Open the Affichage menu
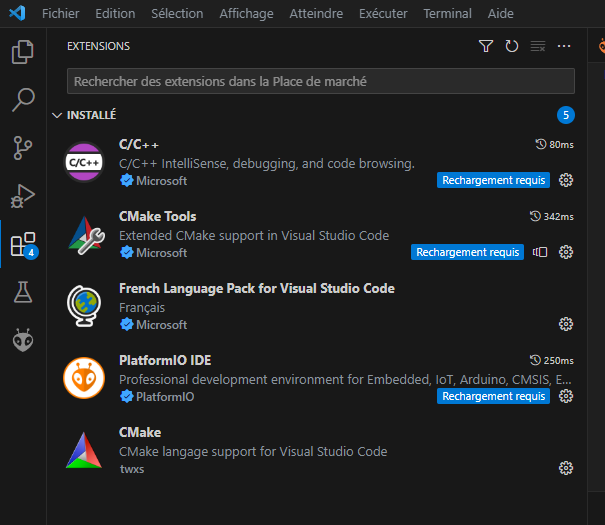The height and width of the screenshot is (525, 605). point(247,14)
